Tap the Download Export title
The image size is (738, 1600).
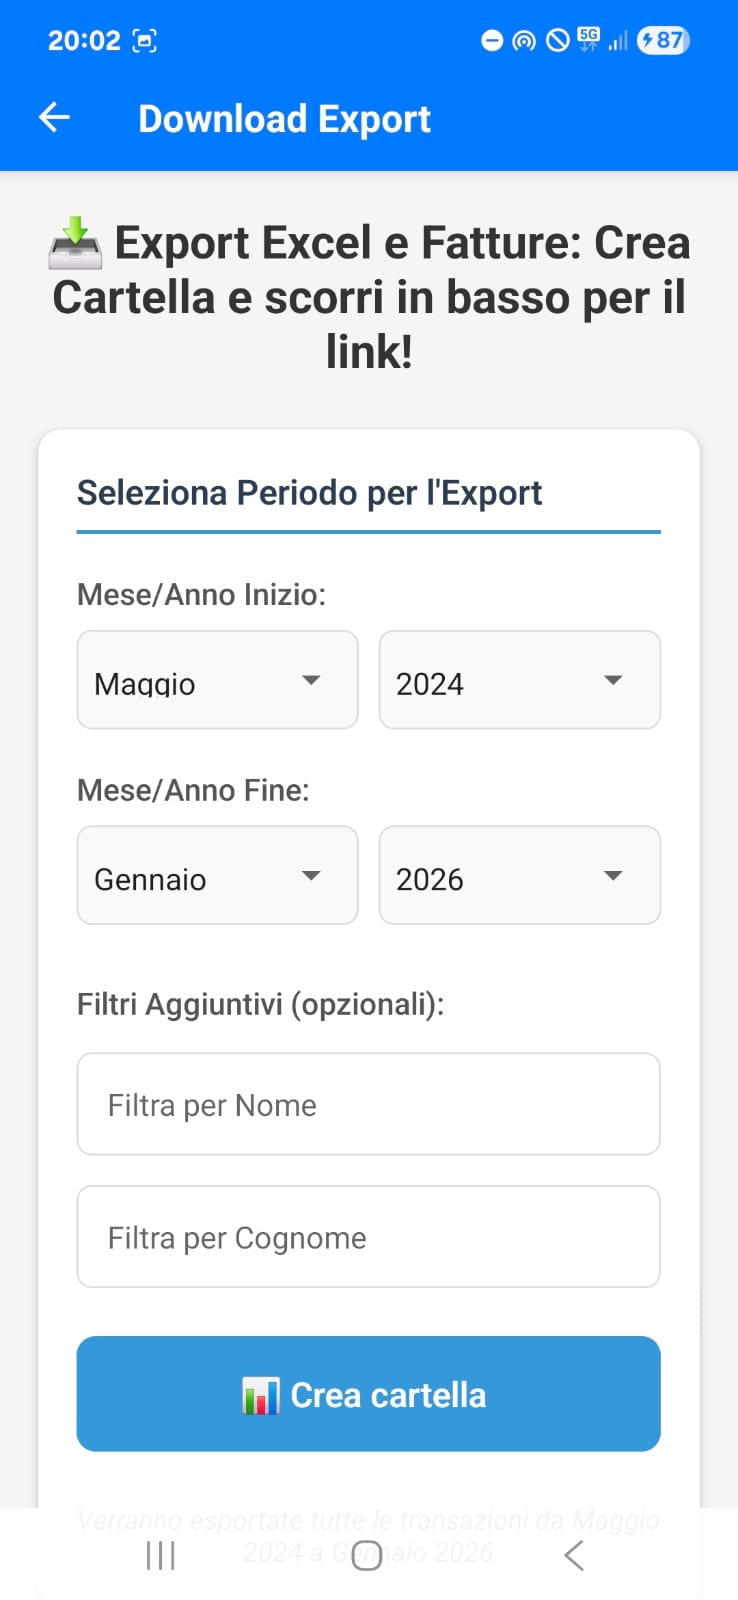pyautogui.click(x=284, y=119)
